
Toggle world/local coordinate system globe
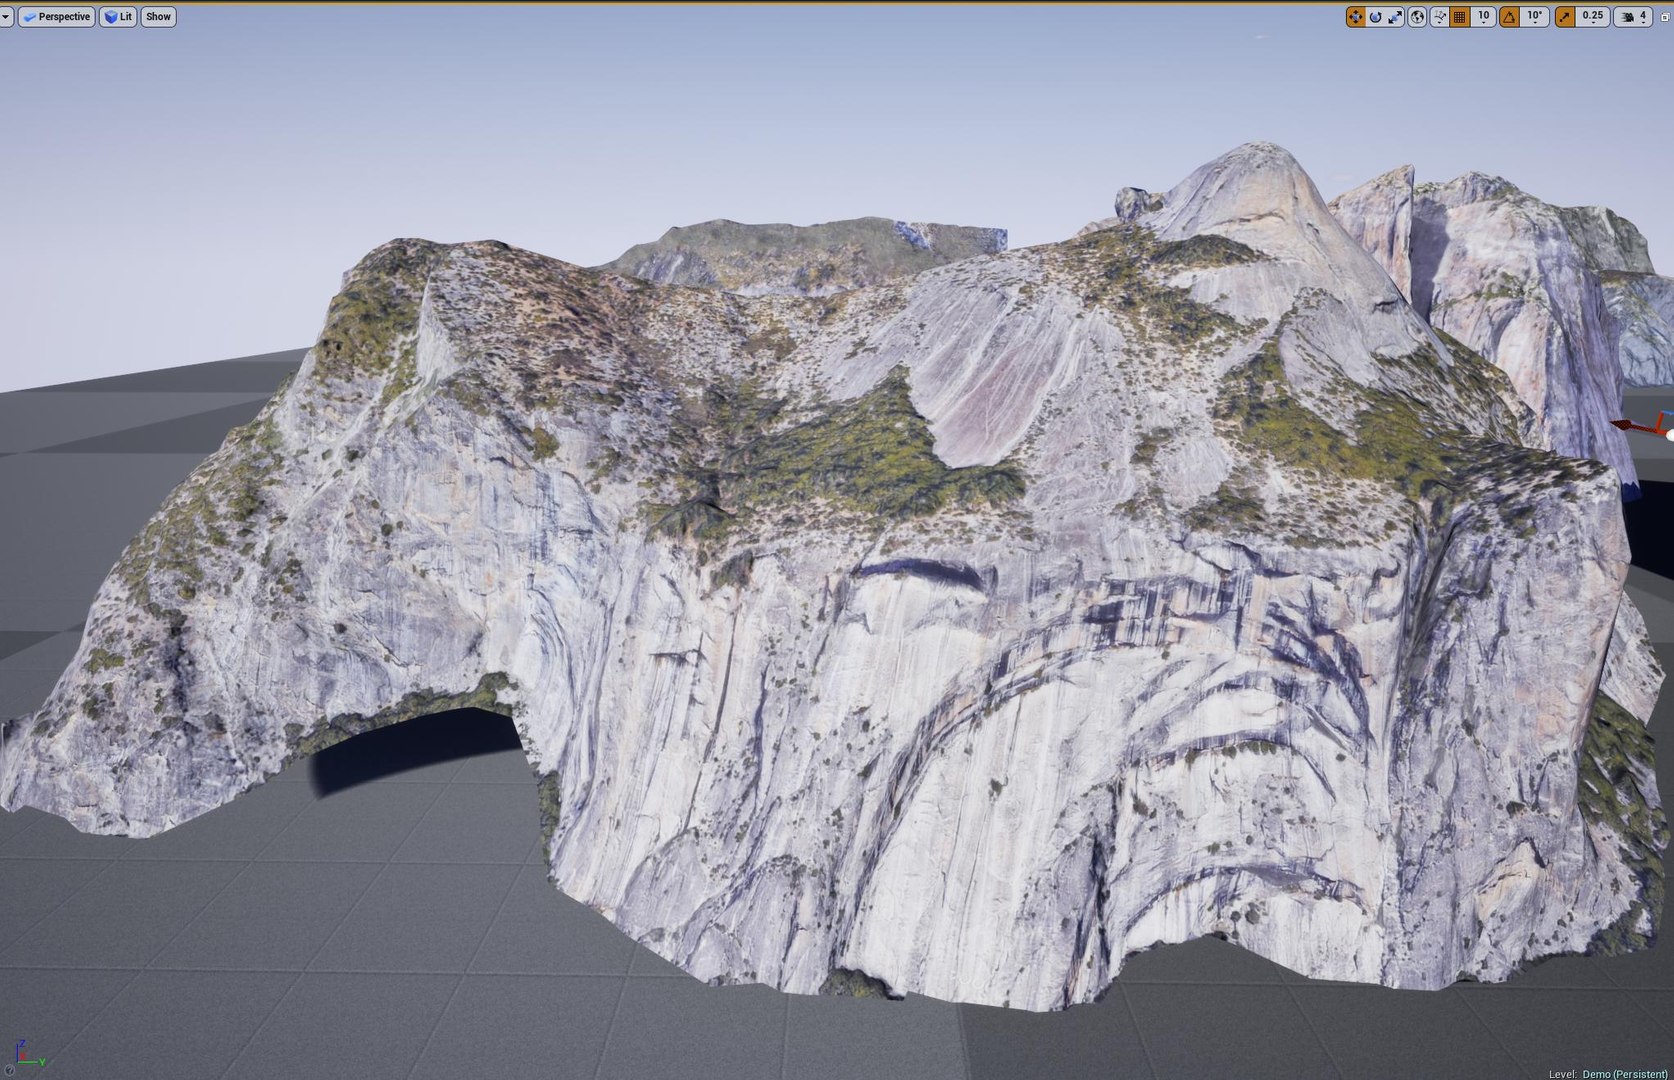point(1417,17)
